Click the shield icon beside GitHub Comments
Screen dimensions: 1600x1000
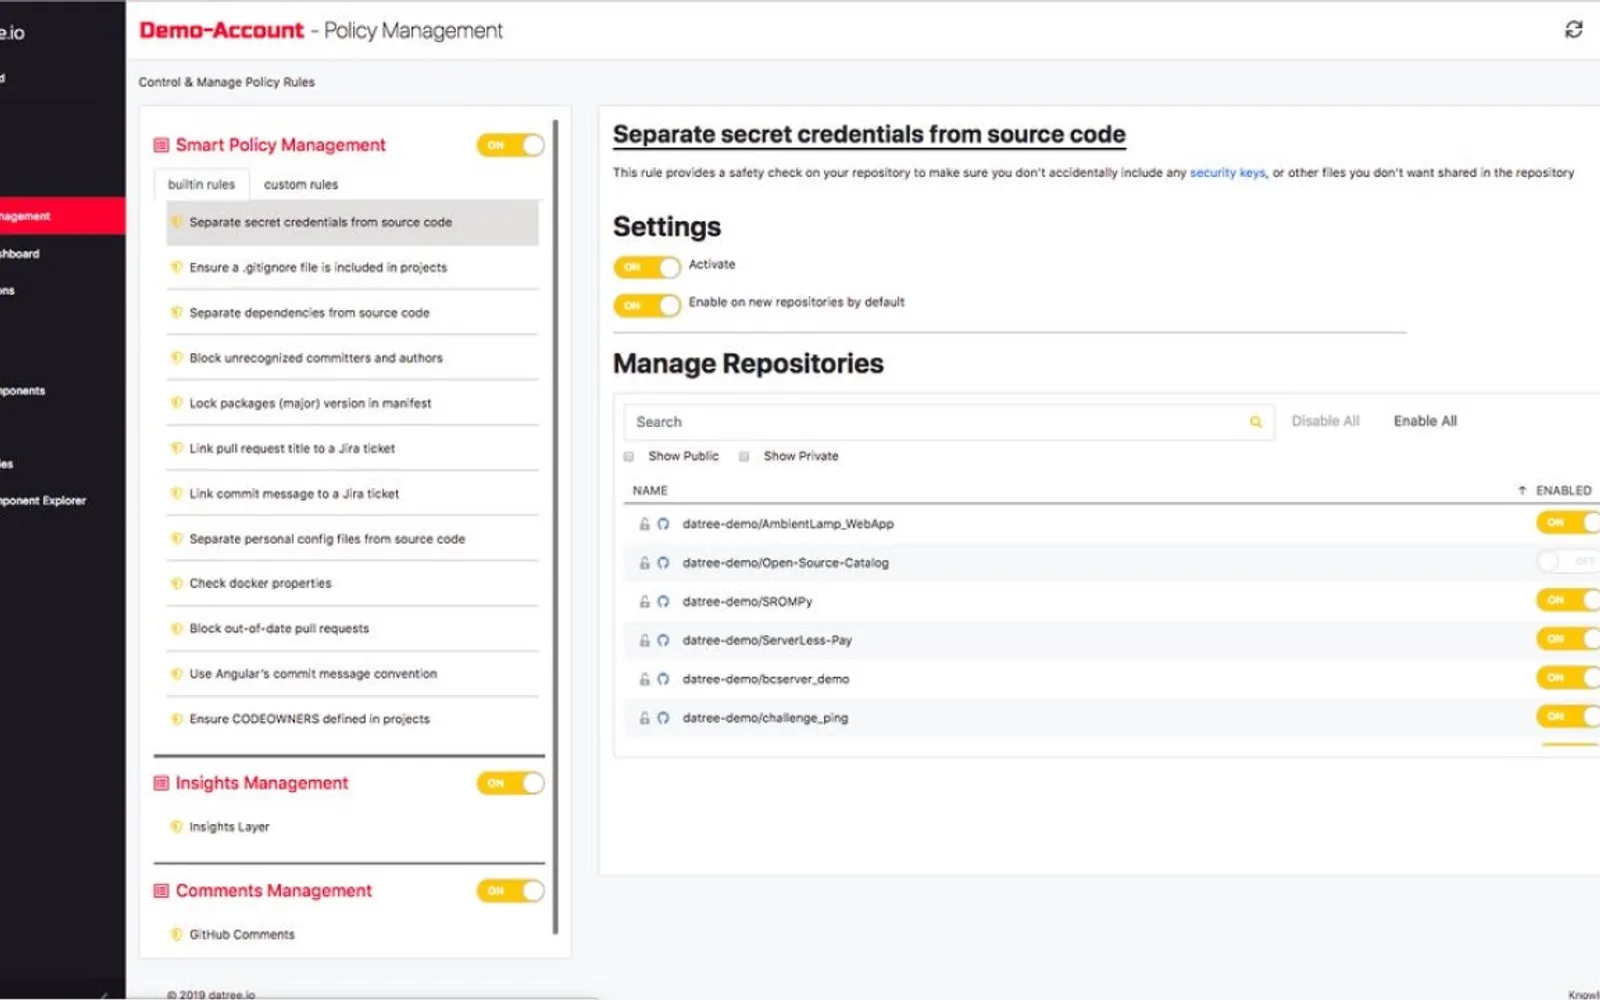(x=177, y=935)
